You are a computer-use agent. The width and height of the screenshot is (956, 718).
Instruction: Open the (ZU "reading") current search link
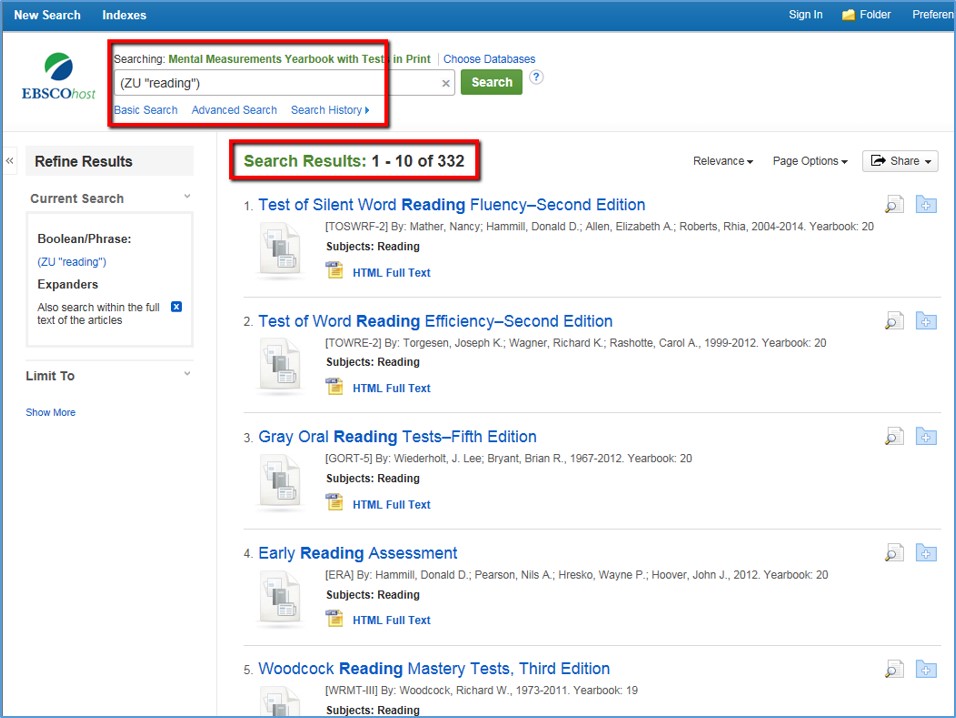(x=72, y=262)
